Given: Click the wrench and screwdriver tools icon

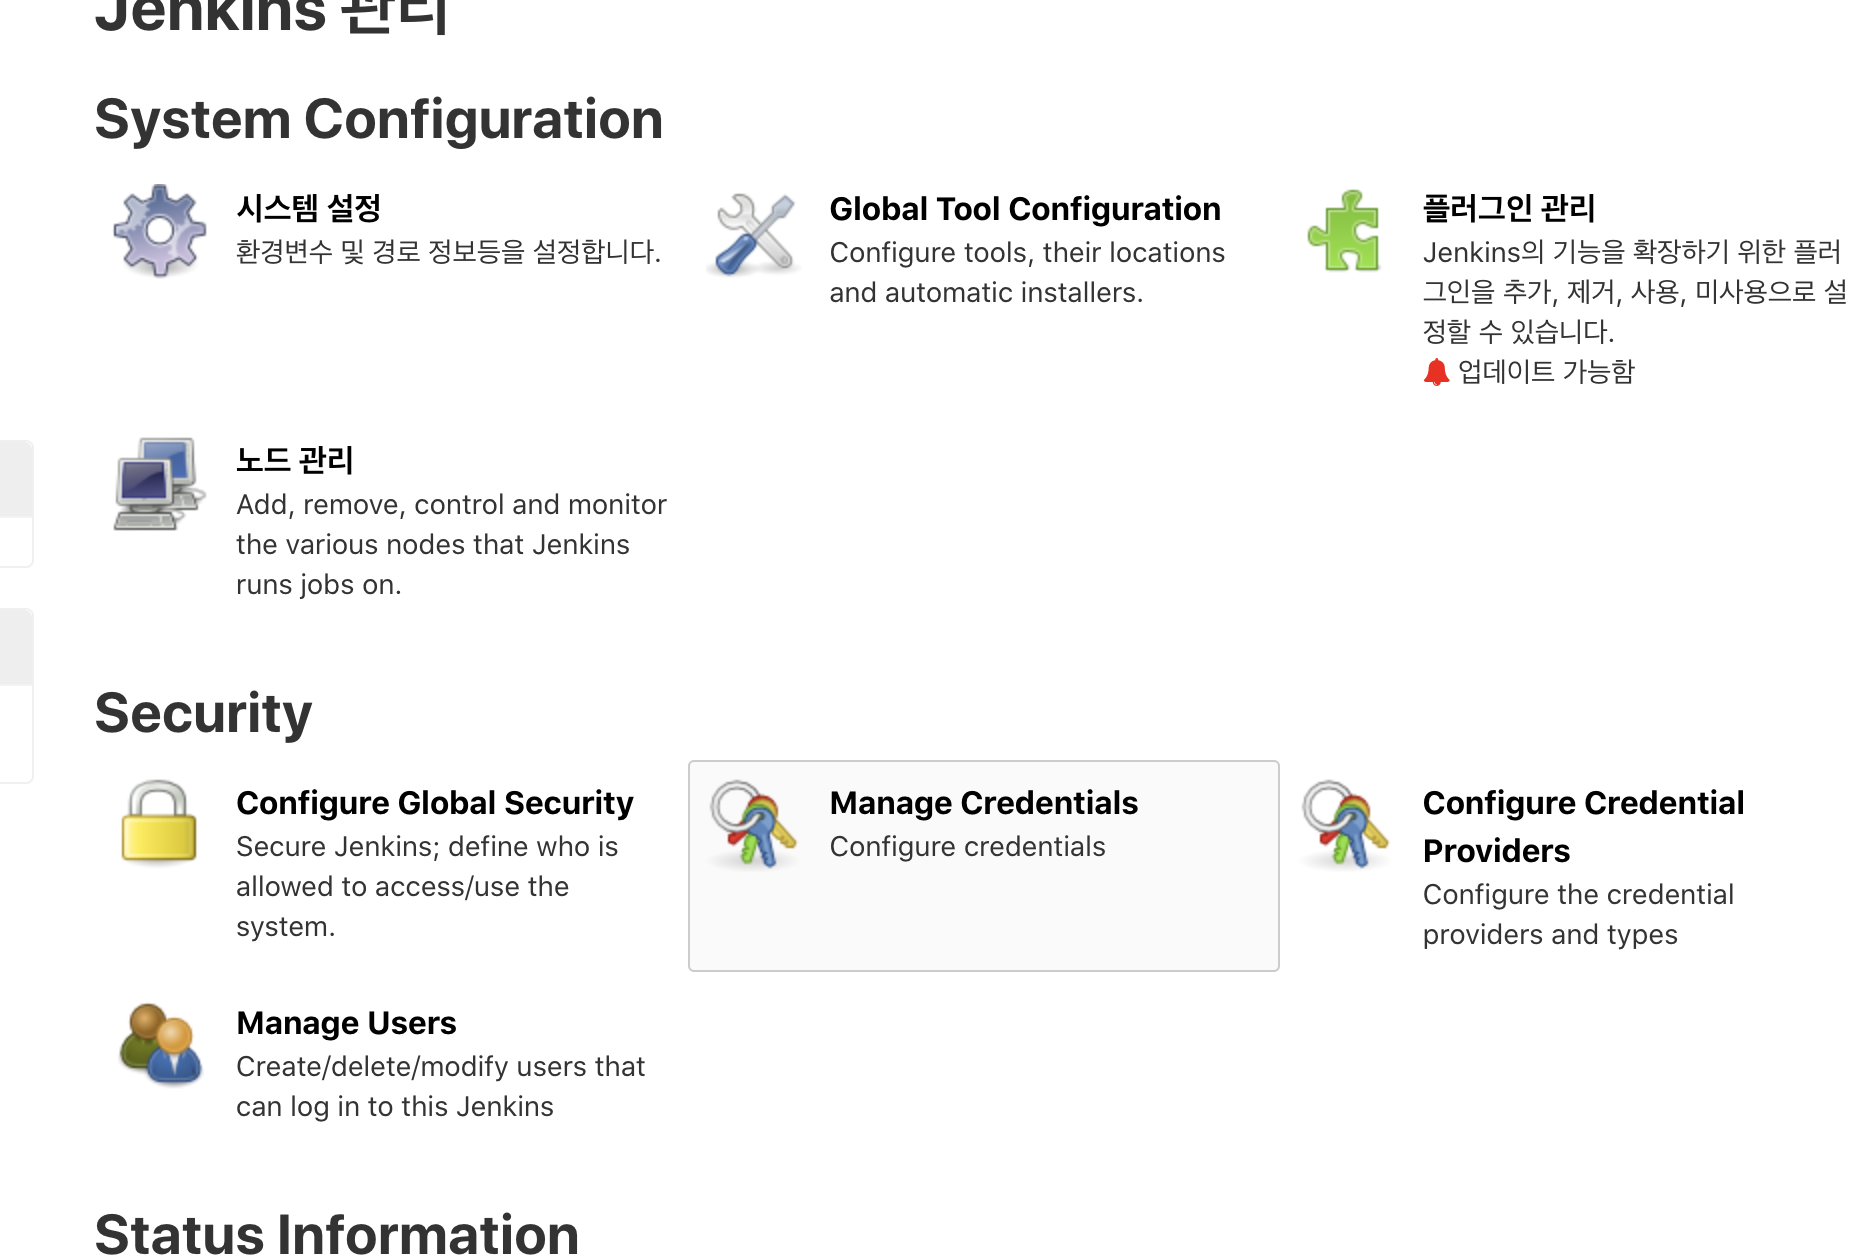Looking at the screenshot, I should coord(754,233).
